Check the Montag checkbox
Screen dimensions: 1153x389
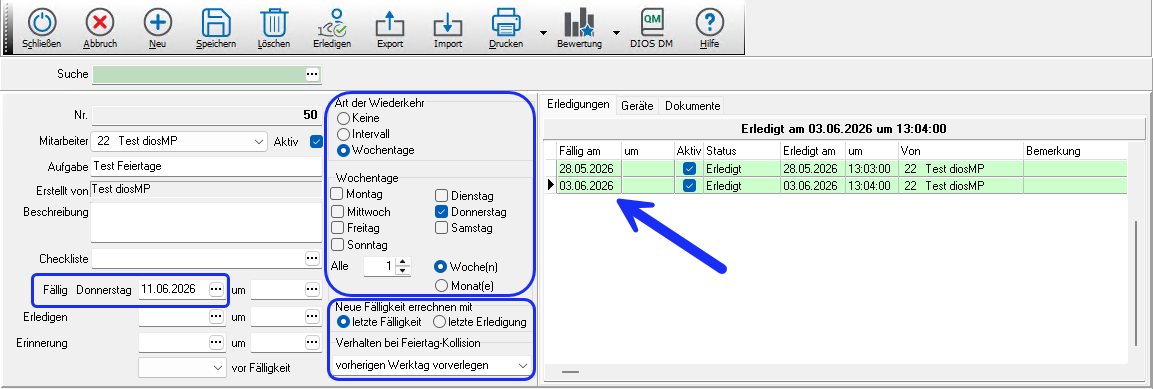tap(338, 194)
